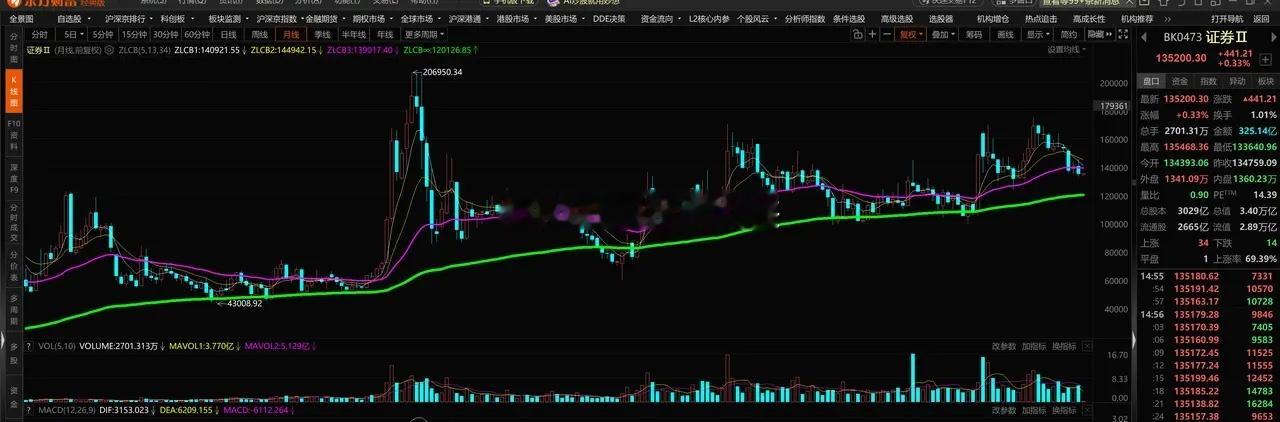Expand 设置均线 dropdown

tap(1066, 49)
